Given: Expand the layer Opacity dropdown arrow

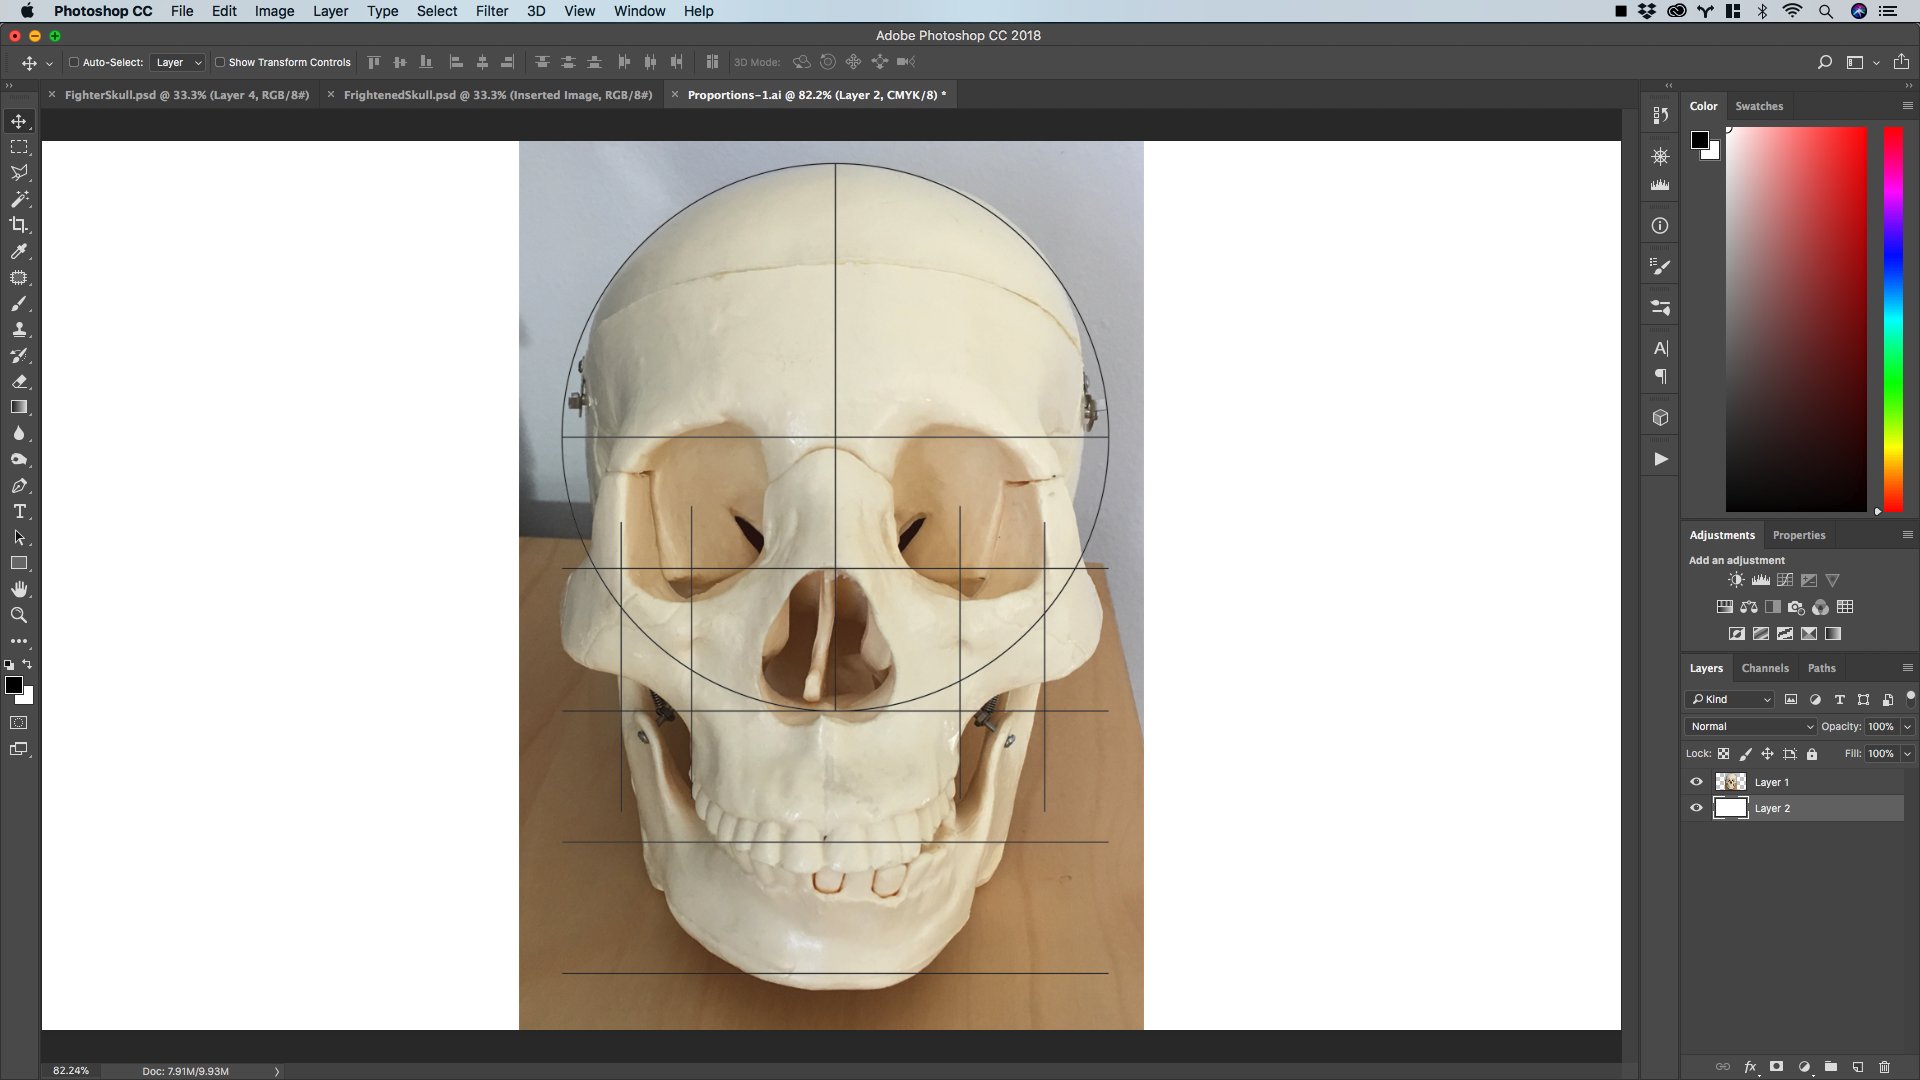Looking at the screenshot, I should click(1907, 727).
